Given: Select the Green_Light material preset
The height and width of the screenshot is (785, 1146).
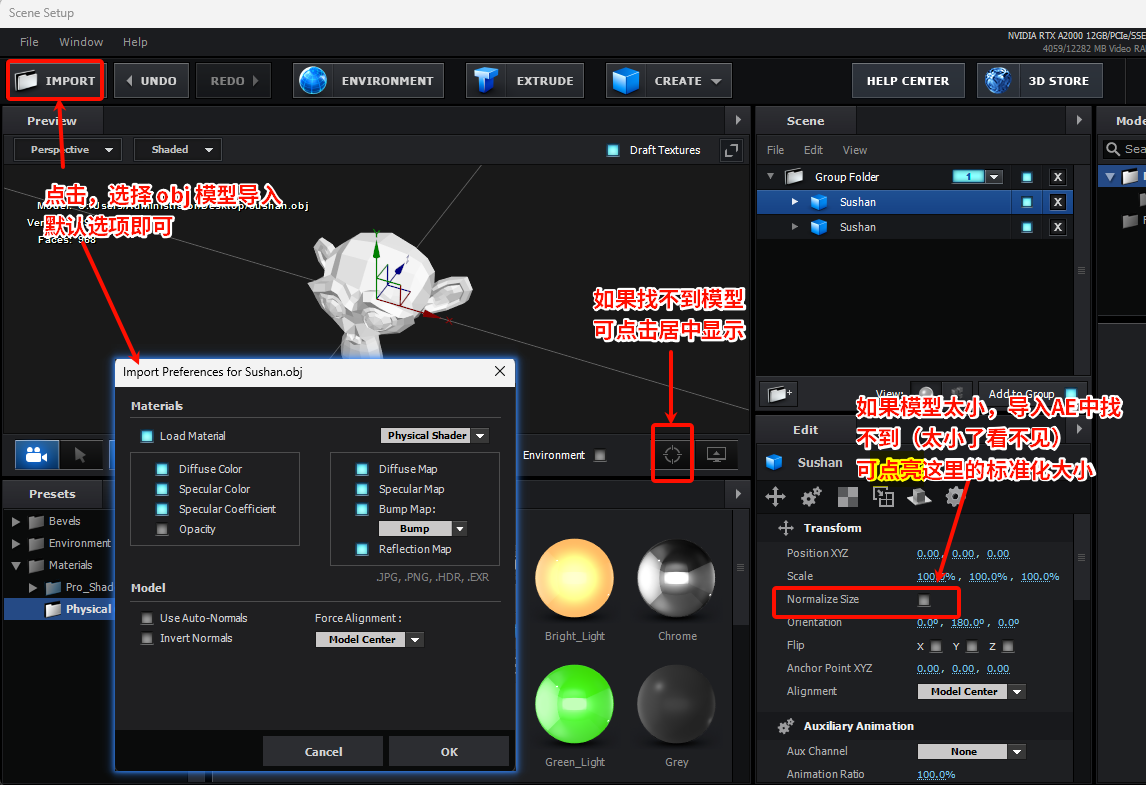Looking at the screenshot, I should point(574,705).
